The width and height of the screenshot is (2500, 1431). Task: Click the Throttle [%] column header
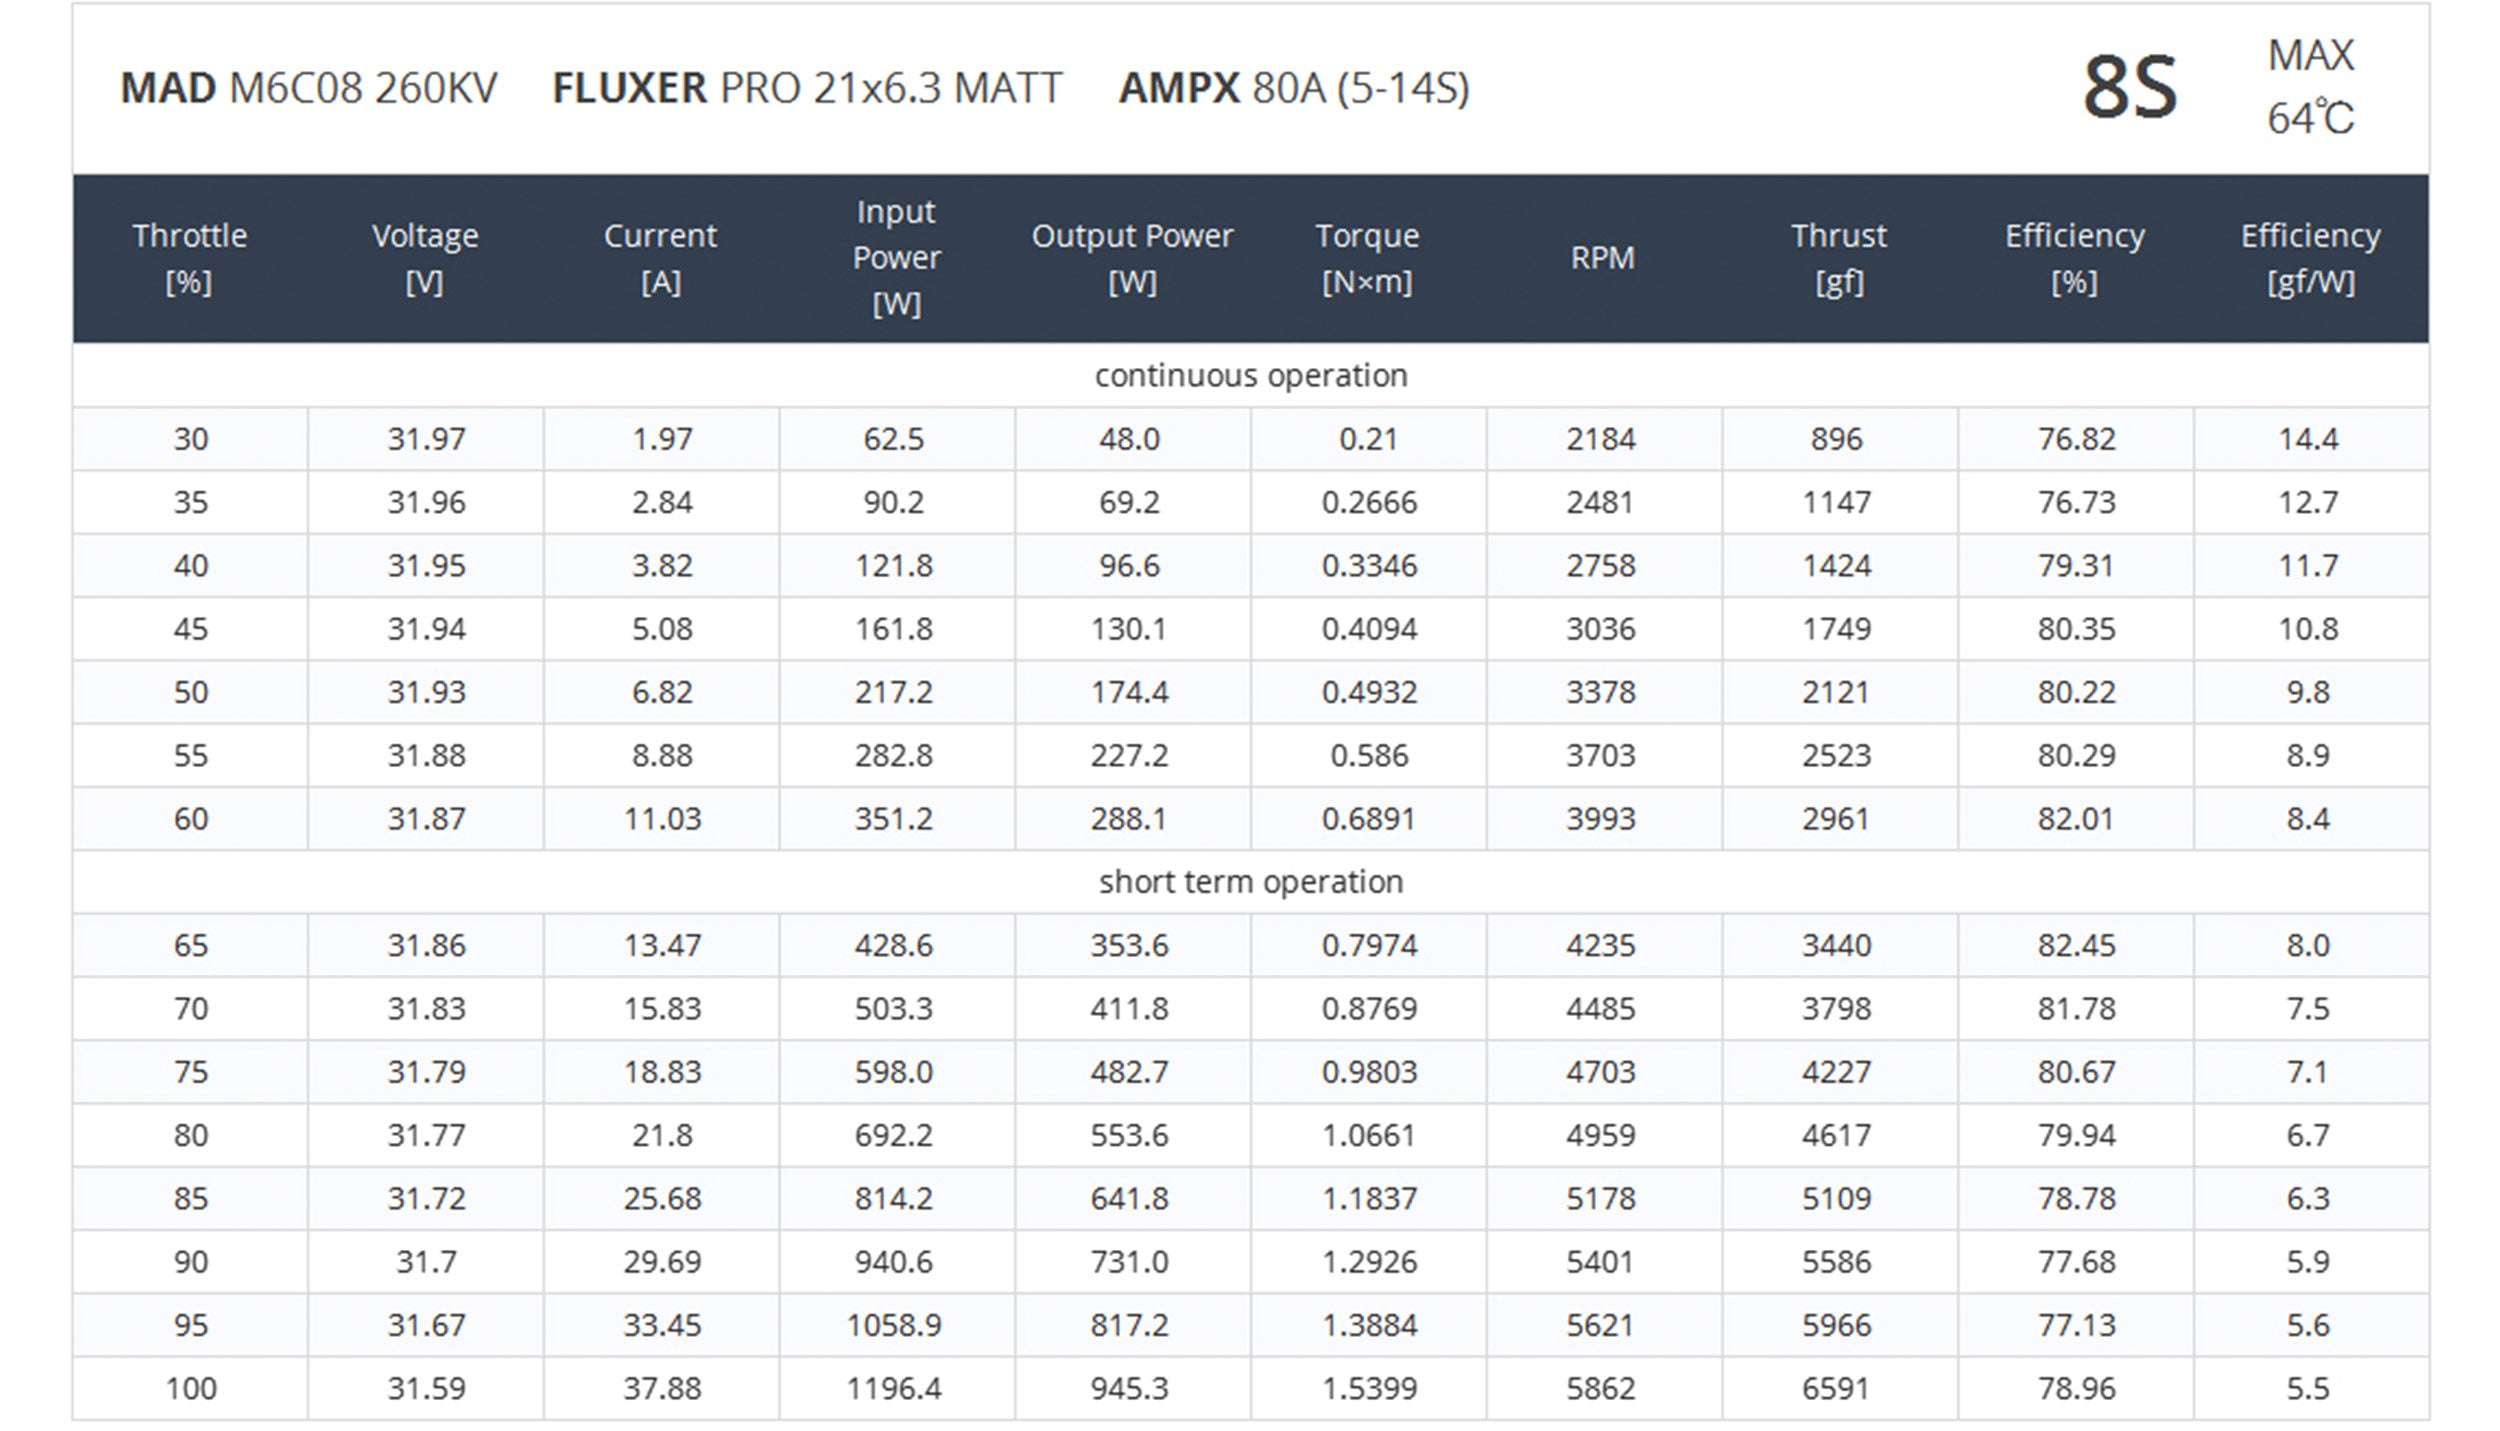coord(190,258)
